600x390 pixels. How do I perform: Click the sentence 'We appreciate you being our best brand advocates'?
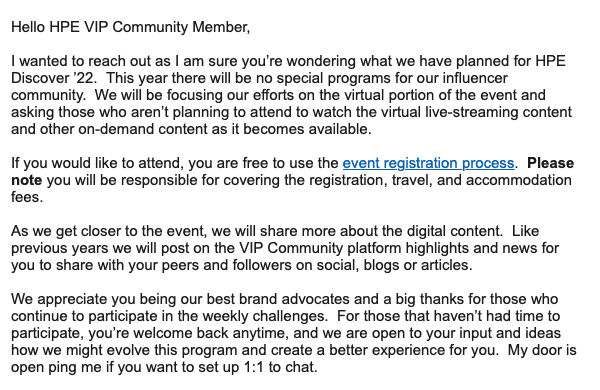(180, 299)
